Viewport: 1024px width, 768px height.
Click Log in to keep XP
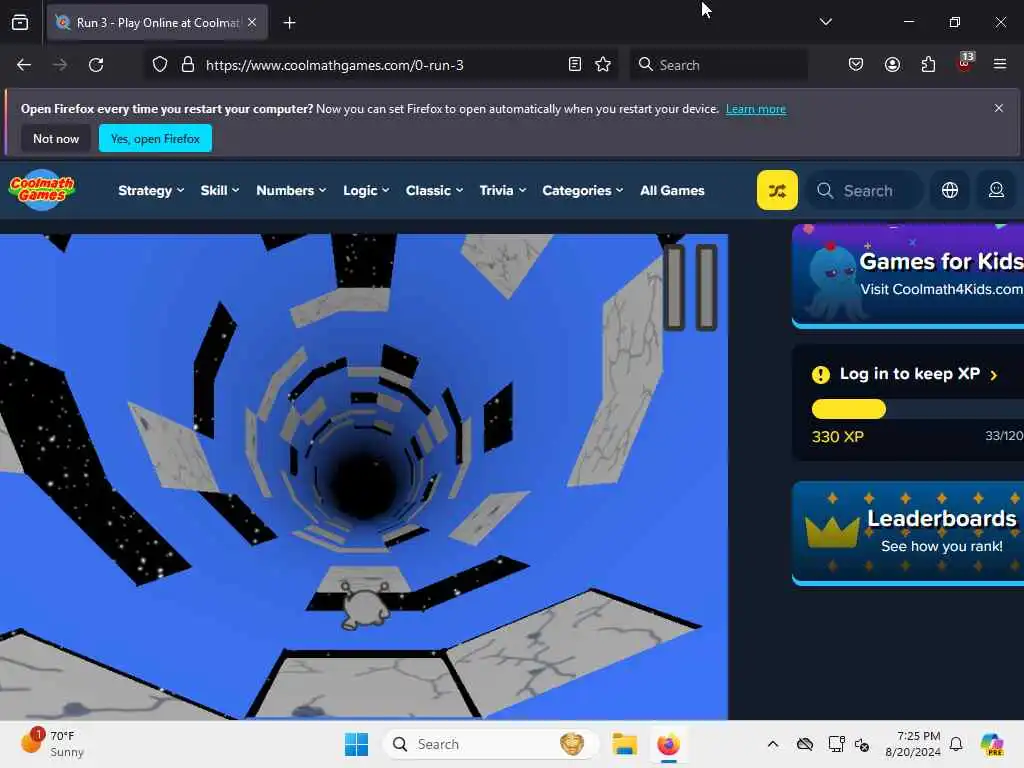pyautogui.click(x=910, y=374)
